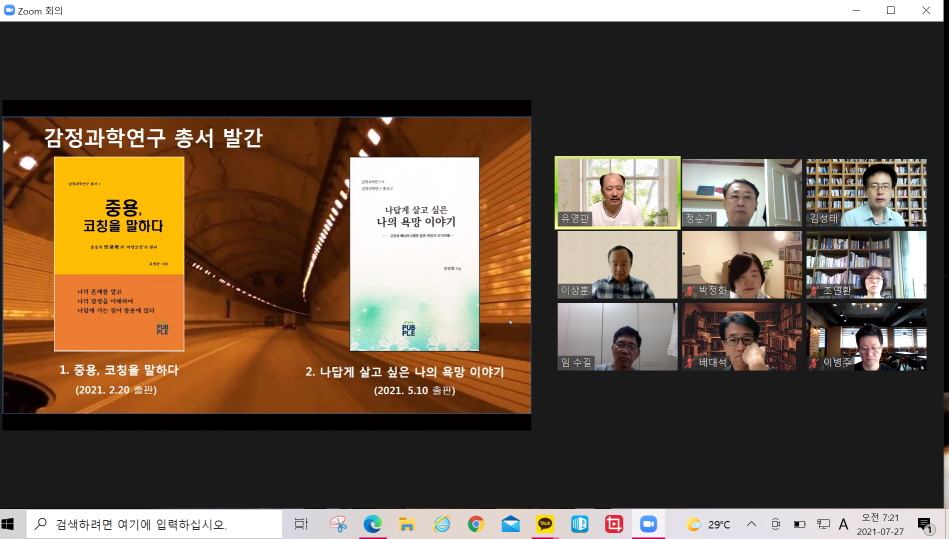Expand the hidden system tray icons
This screenshot has height=539, width=949.
click(x=752, y=524)
